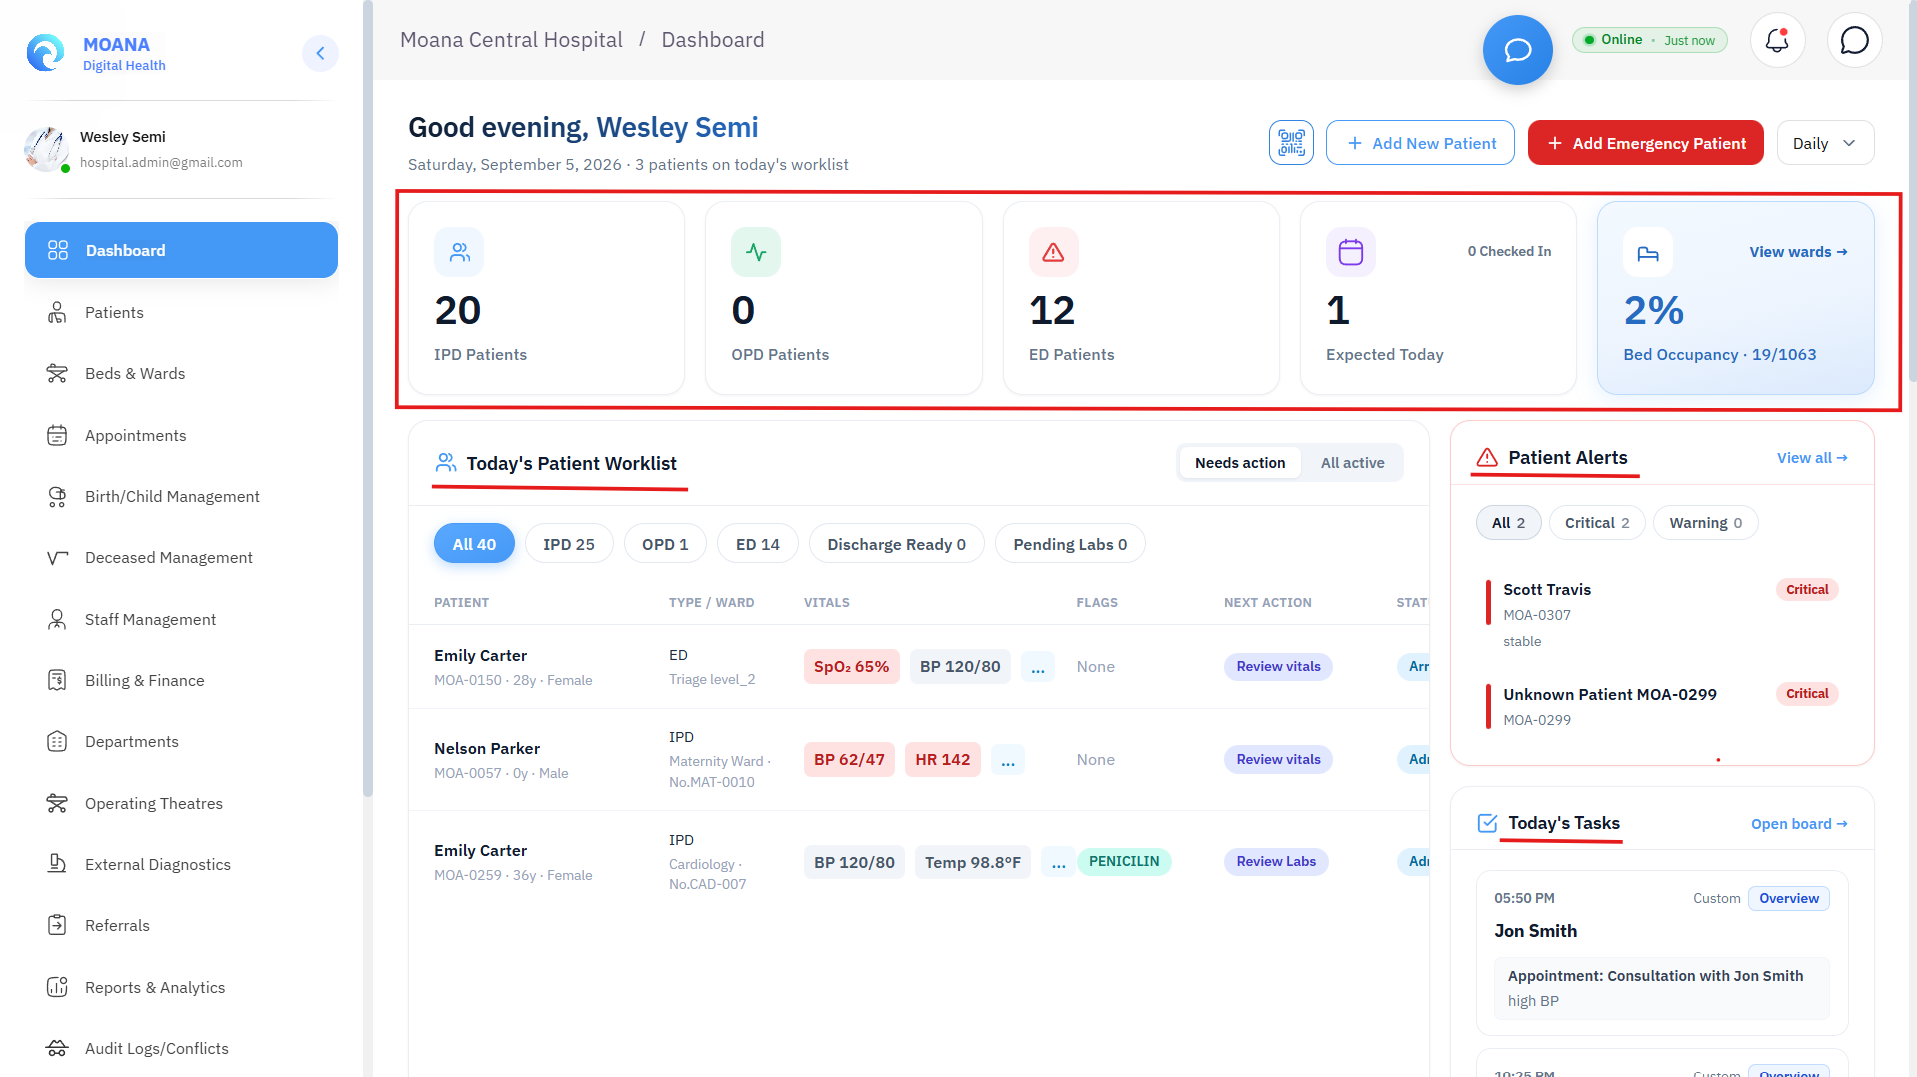Click the Review Labs action for Emily Carter
This screenshot has width=1917, height=1077.
click(x=1275, y=862)
